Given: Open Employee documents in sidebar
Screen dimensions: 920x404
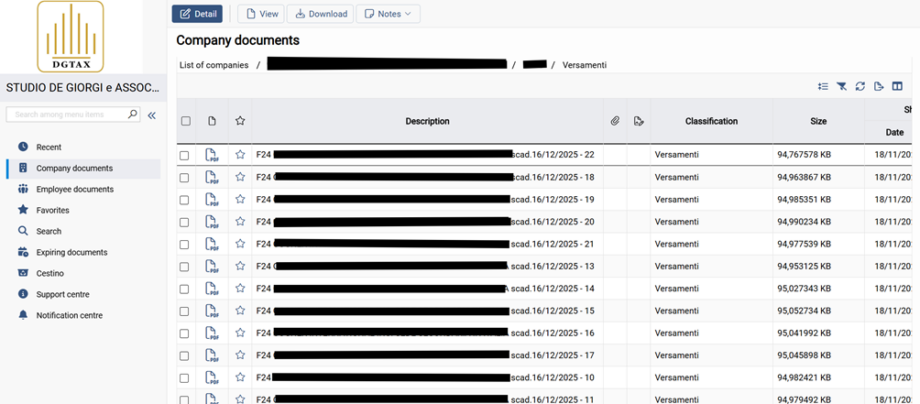Looking at the screenshot, I should click(x=74, y=189).
